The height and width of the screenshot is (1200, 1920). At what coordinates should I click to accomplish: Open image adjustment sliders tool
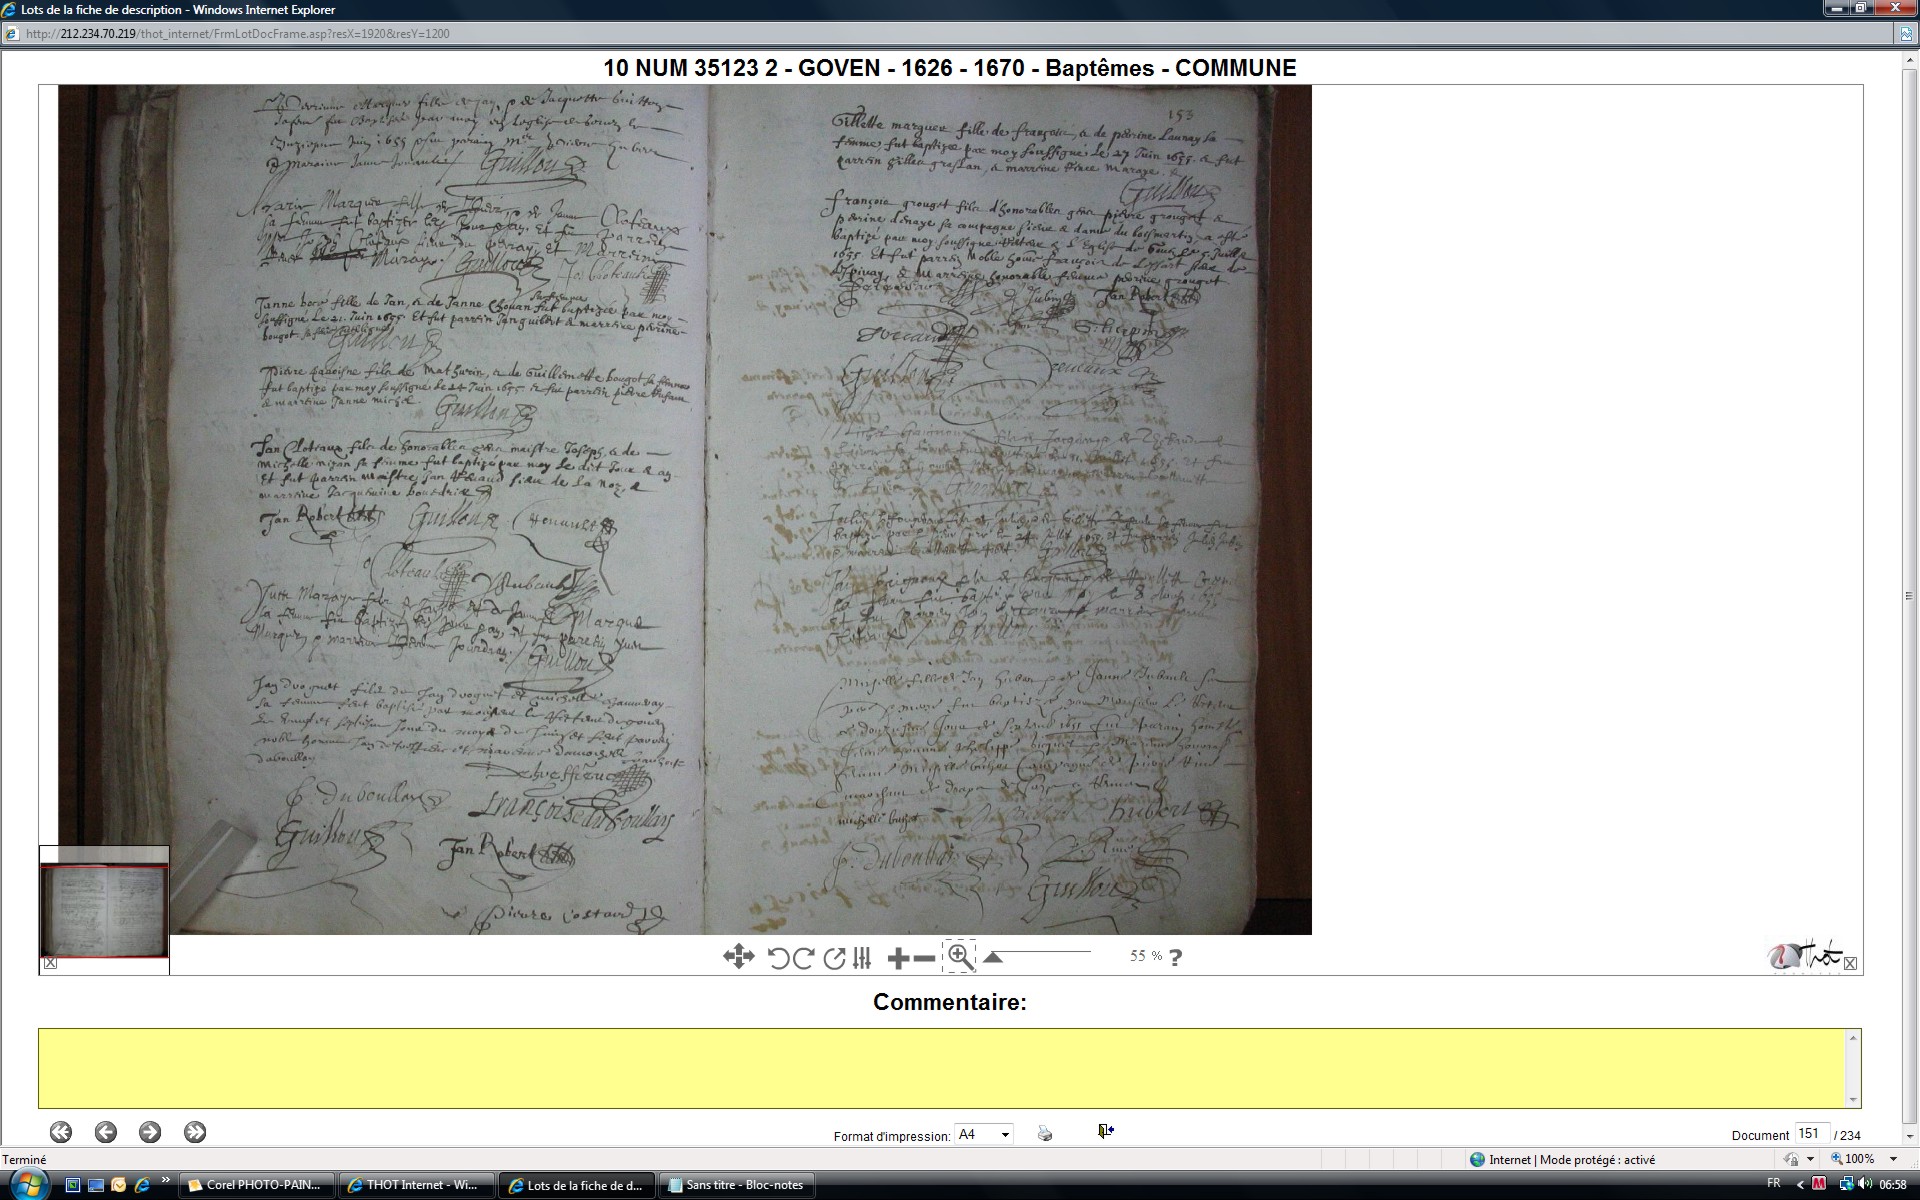(862, 958)
